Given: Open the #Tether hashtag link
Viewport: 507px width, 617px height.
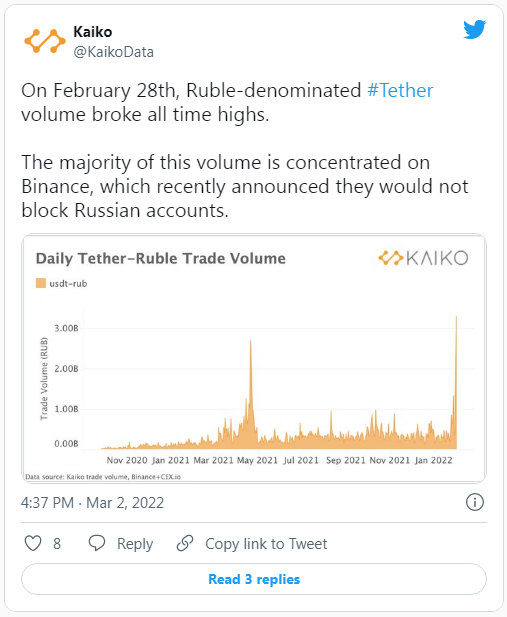Looking at the screenshot, I should click(400, 90).
